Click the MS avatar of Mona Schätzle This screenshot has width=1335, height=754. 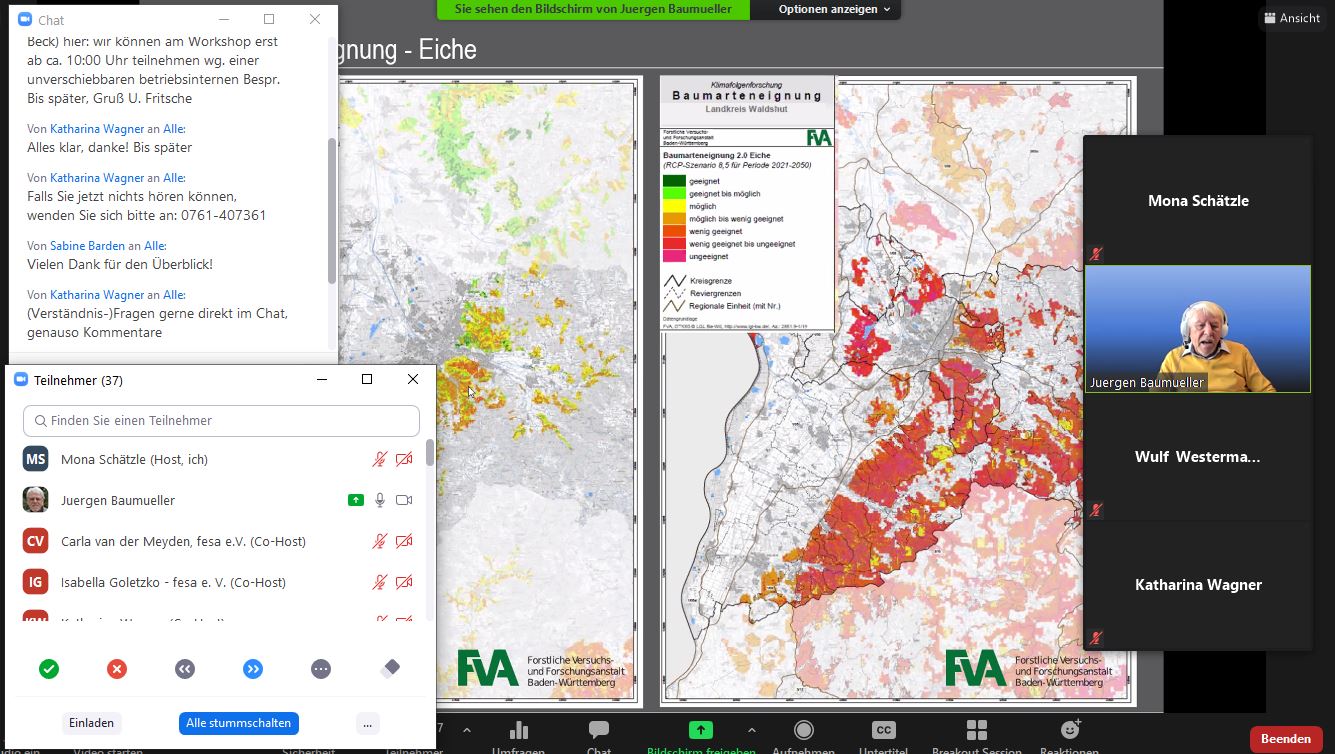tap(36, 459)
